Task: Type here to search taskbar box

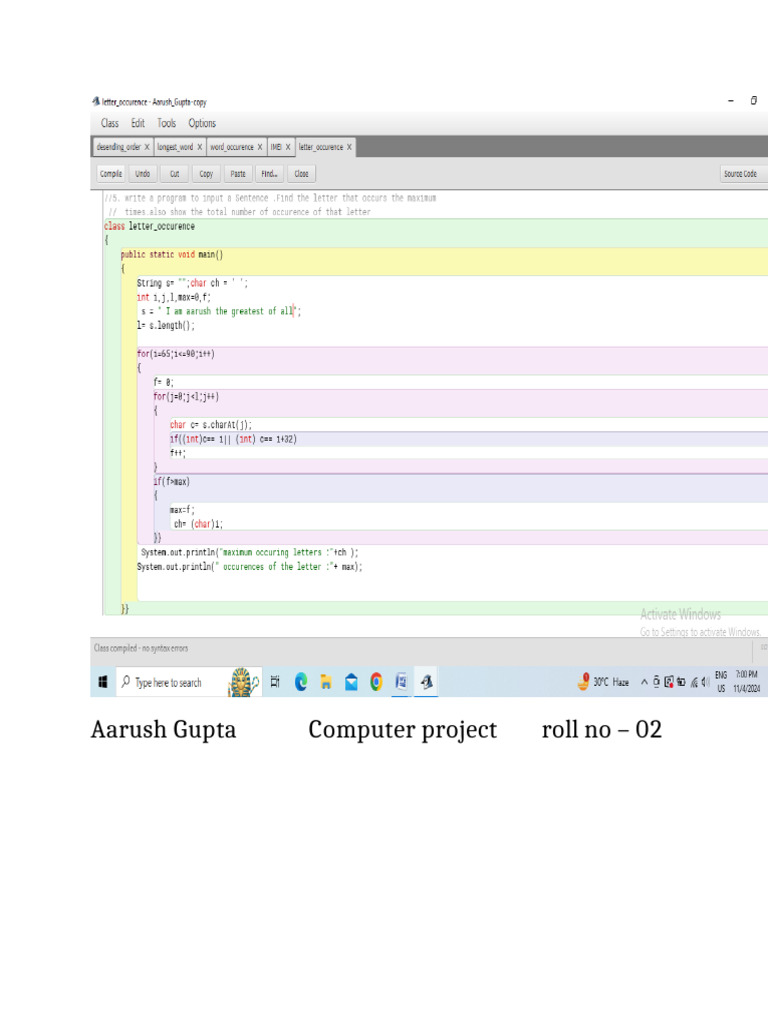Action: click(189, 682)
